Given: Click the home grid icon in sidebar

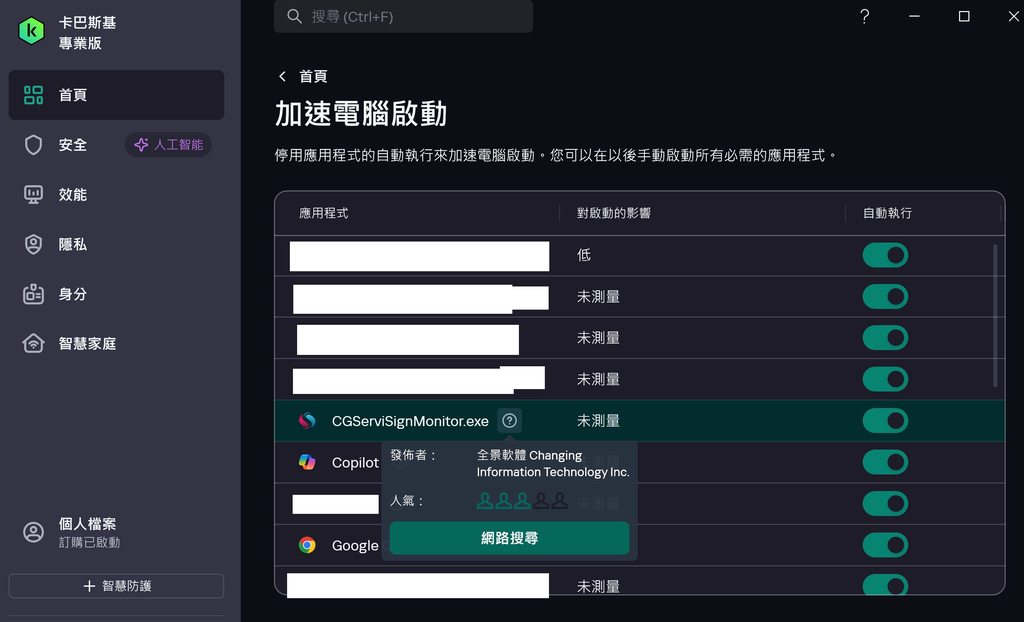Looking at the screenshot, I should pos(33,95).
